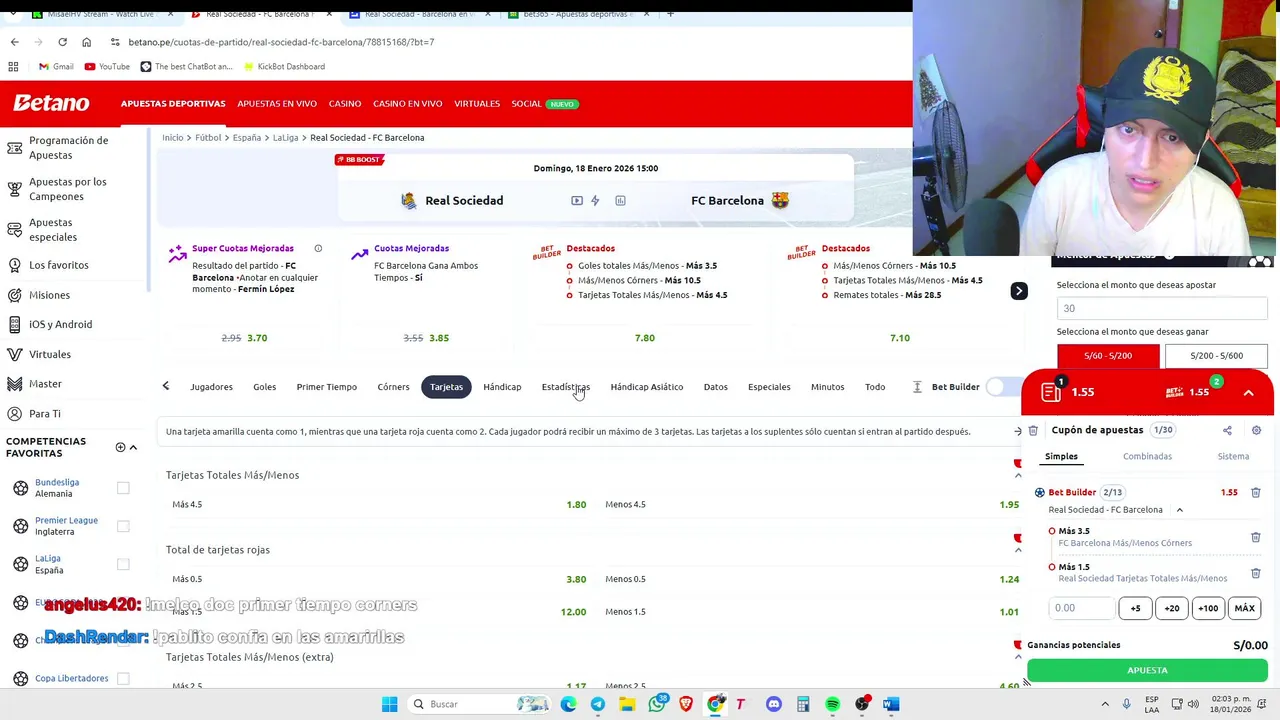Click the stake amount input field
Image resolution: width=1280 pixels, height=720 pixels.
coord(1082,608)
